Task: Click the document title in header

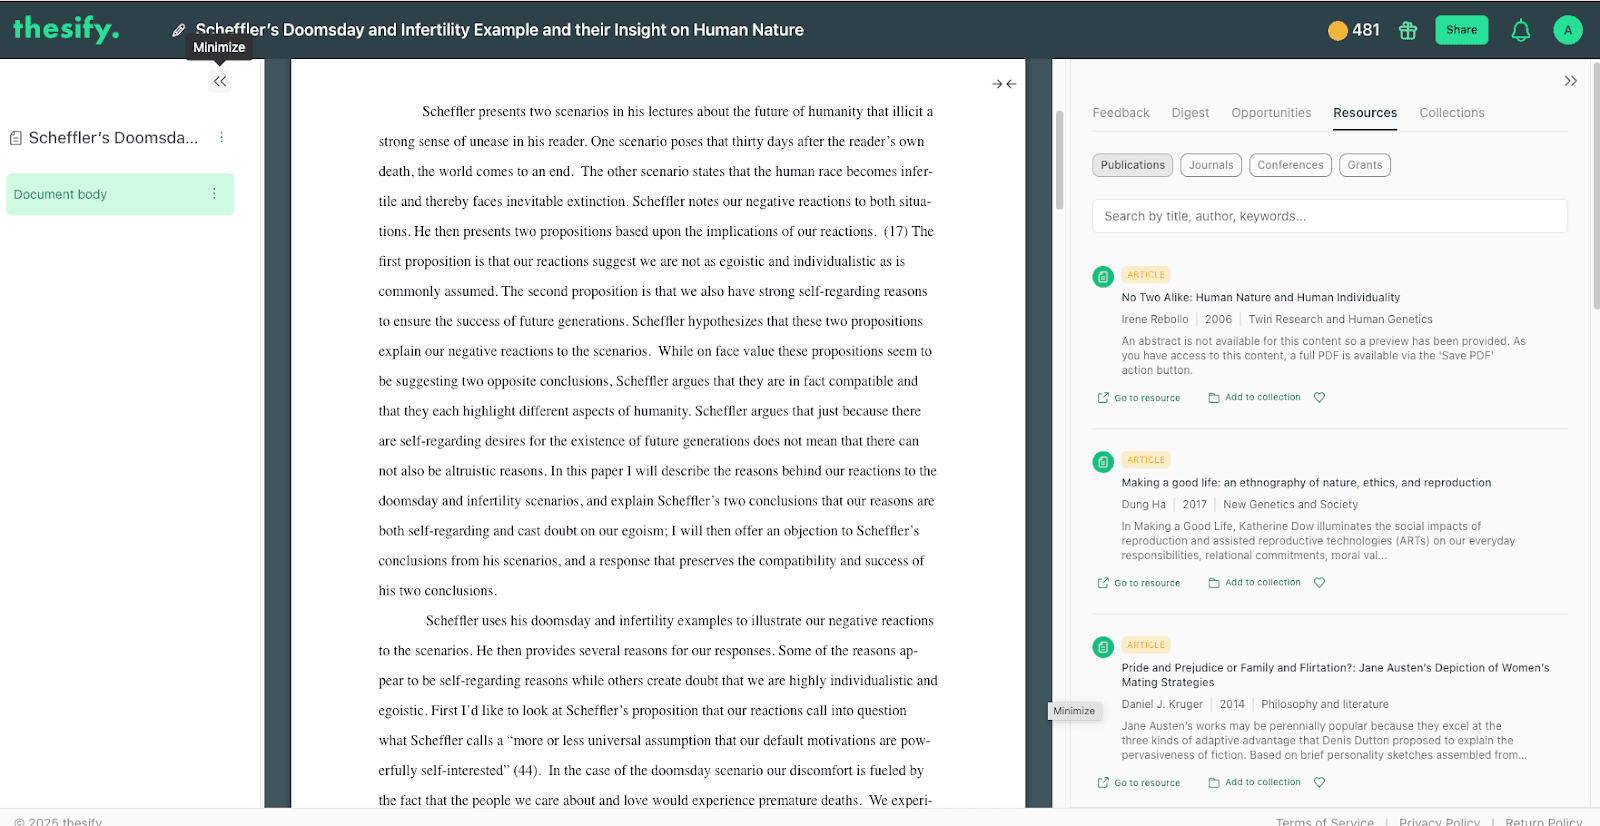Action: pyautogui.click(x=499, y=30)
